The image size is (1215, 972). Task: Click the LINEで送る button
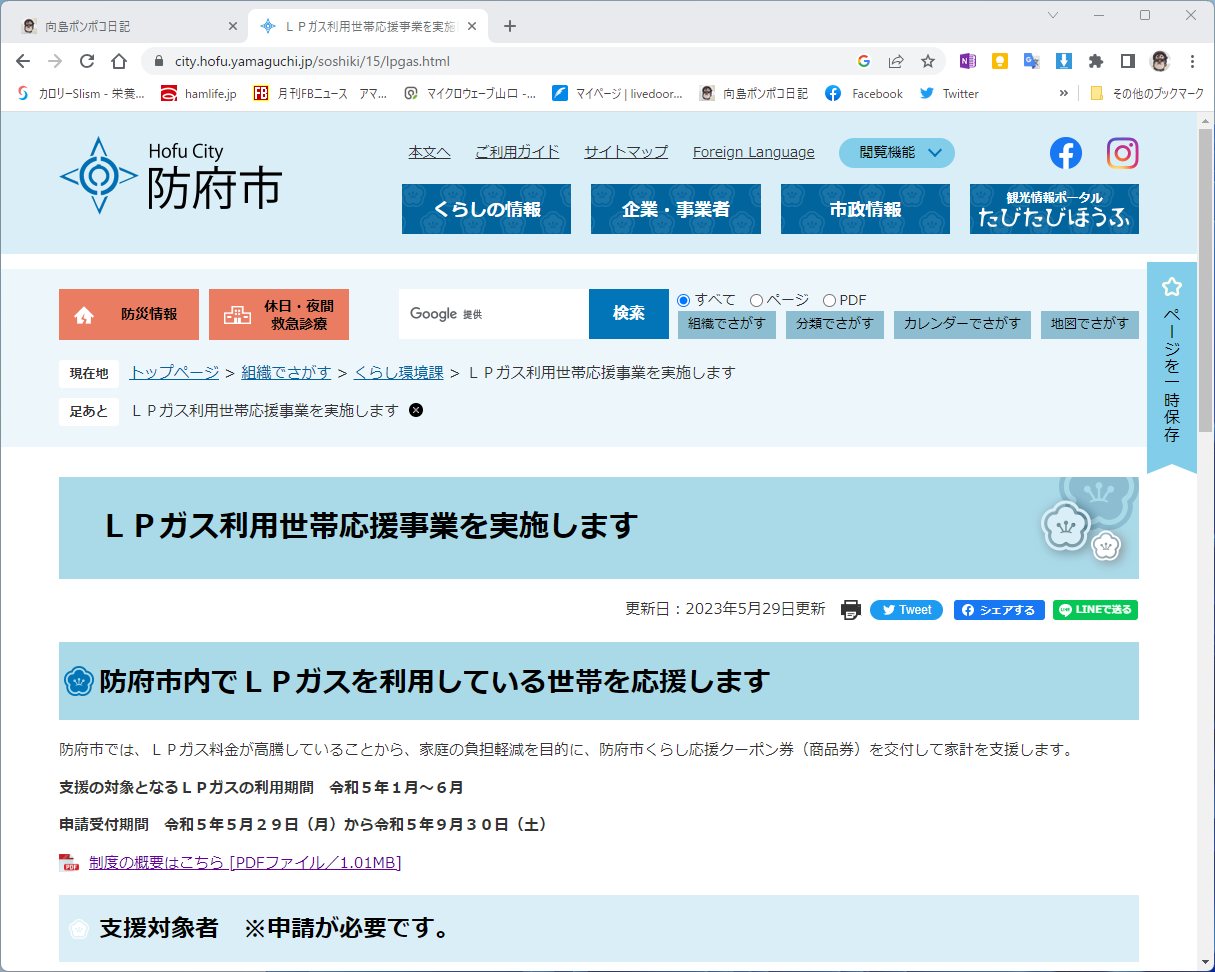1095,610
